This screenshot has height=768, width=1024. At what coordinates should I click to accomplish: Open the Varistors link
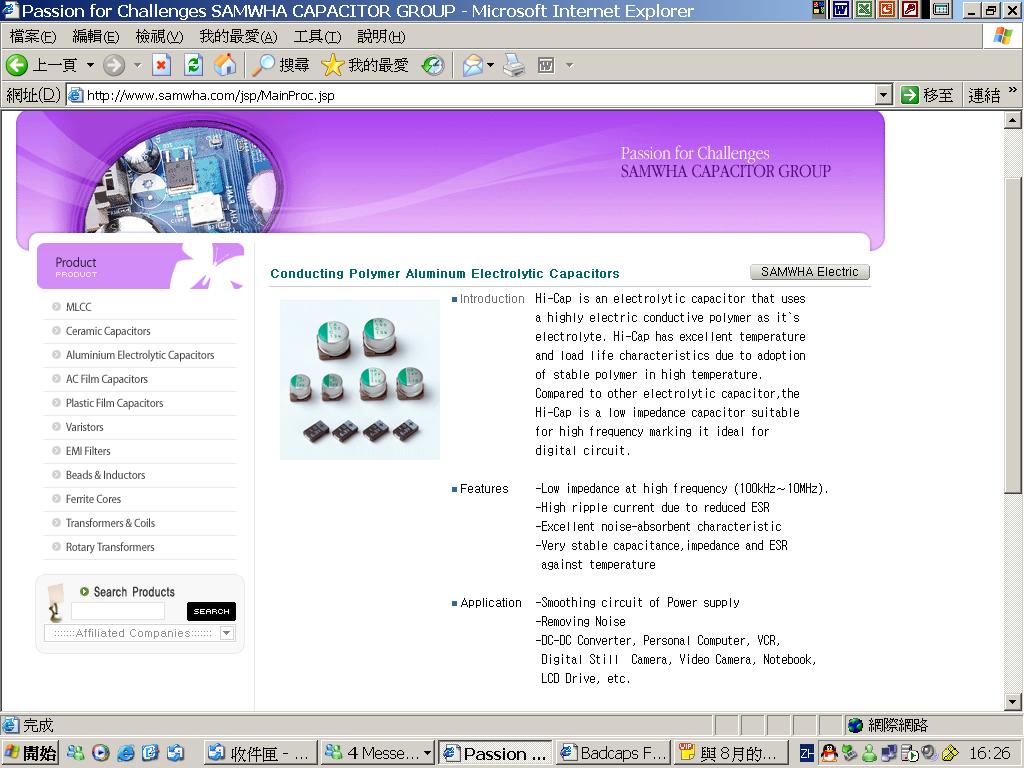[84, 427]
